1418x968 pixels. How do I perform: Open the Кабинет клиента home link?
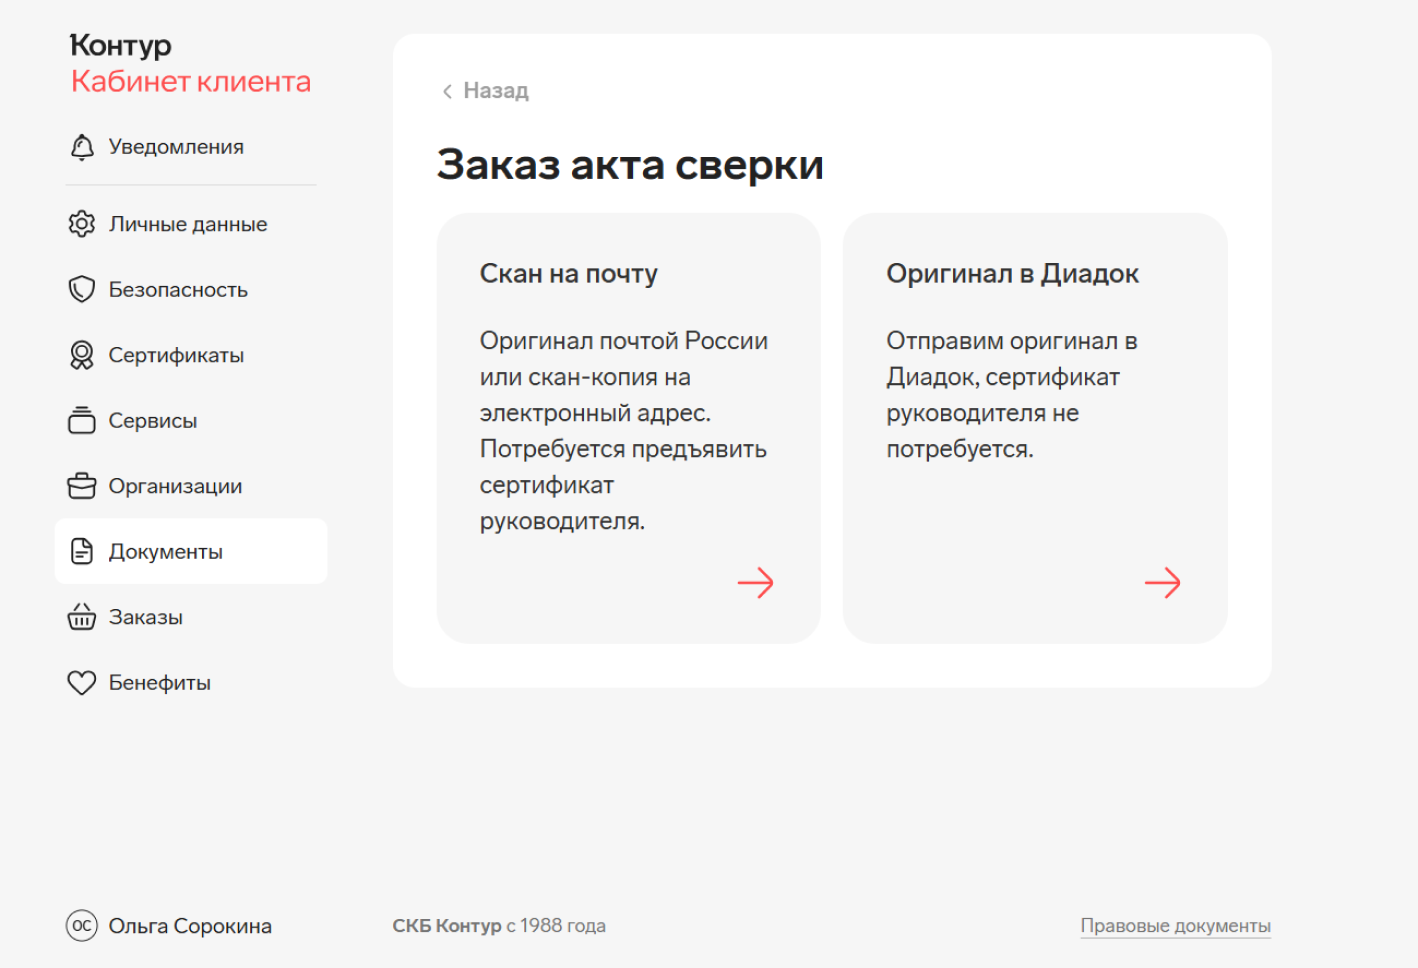[x=191, y=81]
